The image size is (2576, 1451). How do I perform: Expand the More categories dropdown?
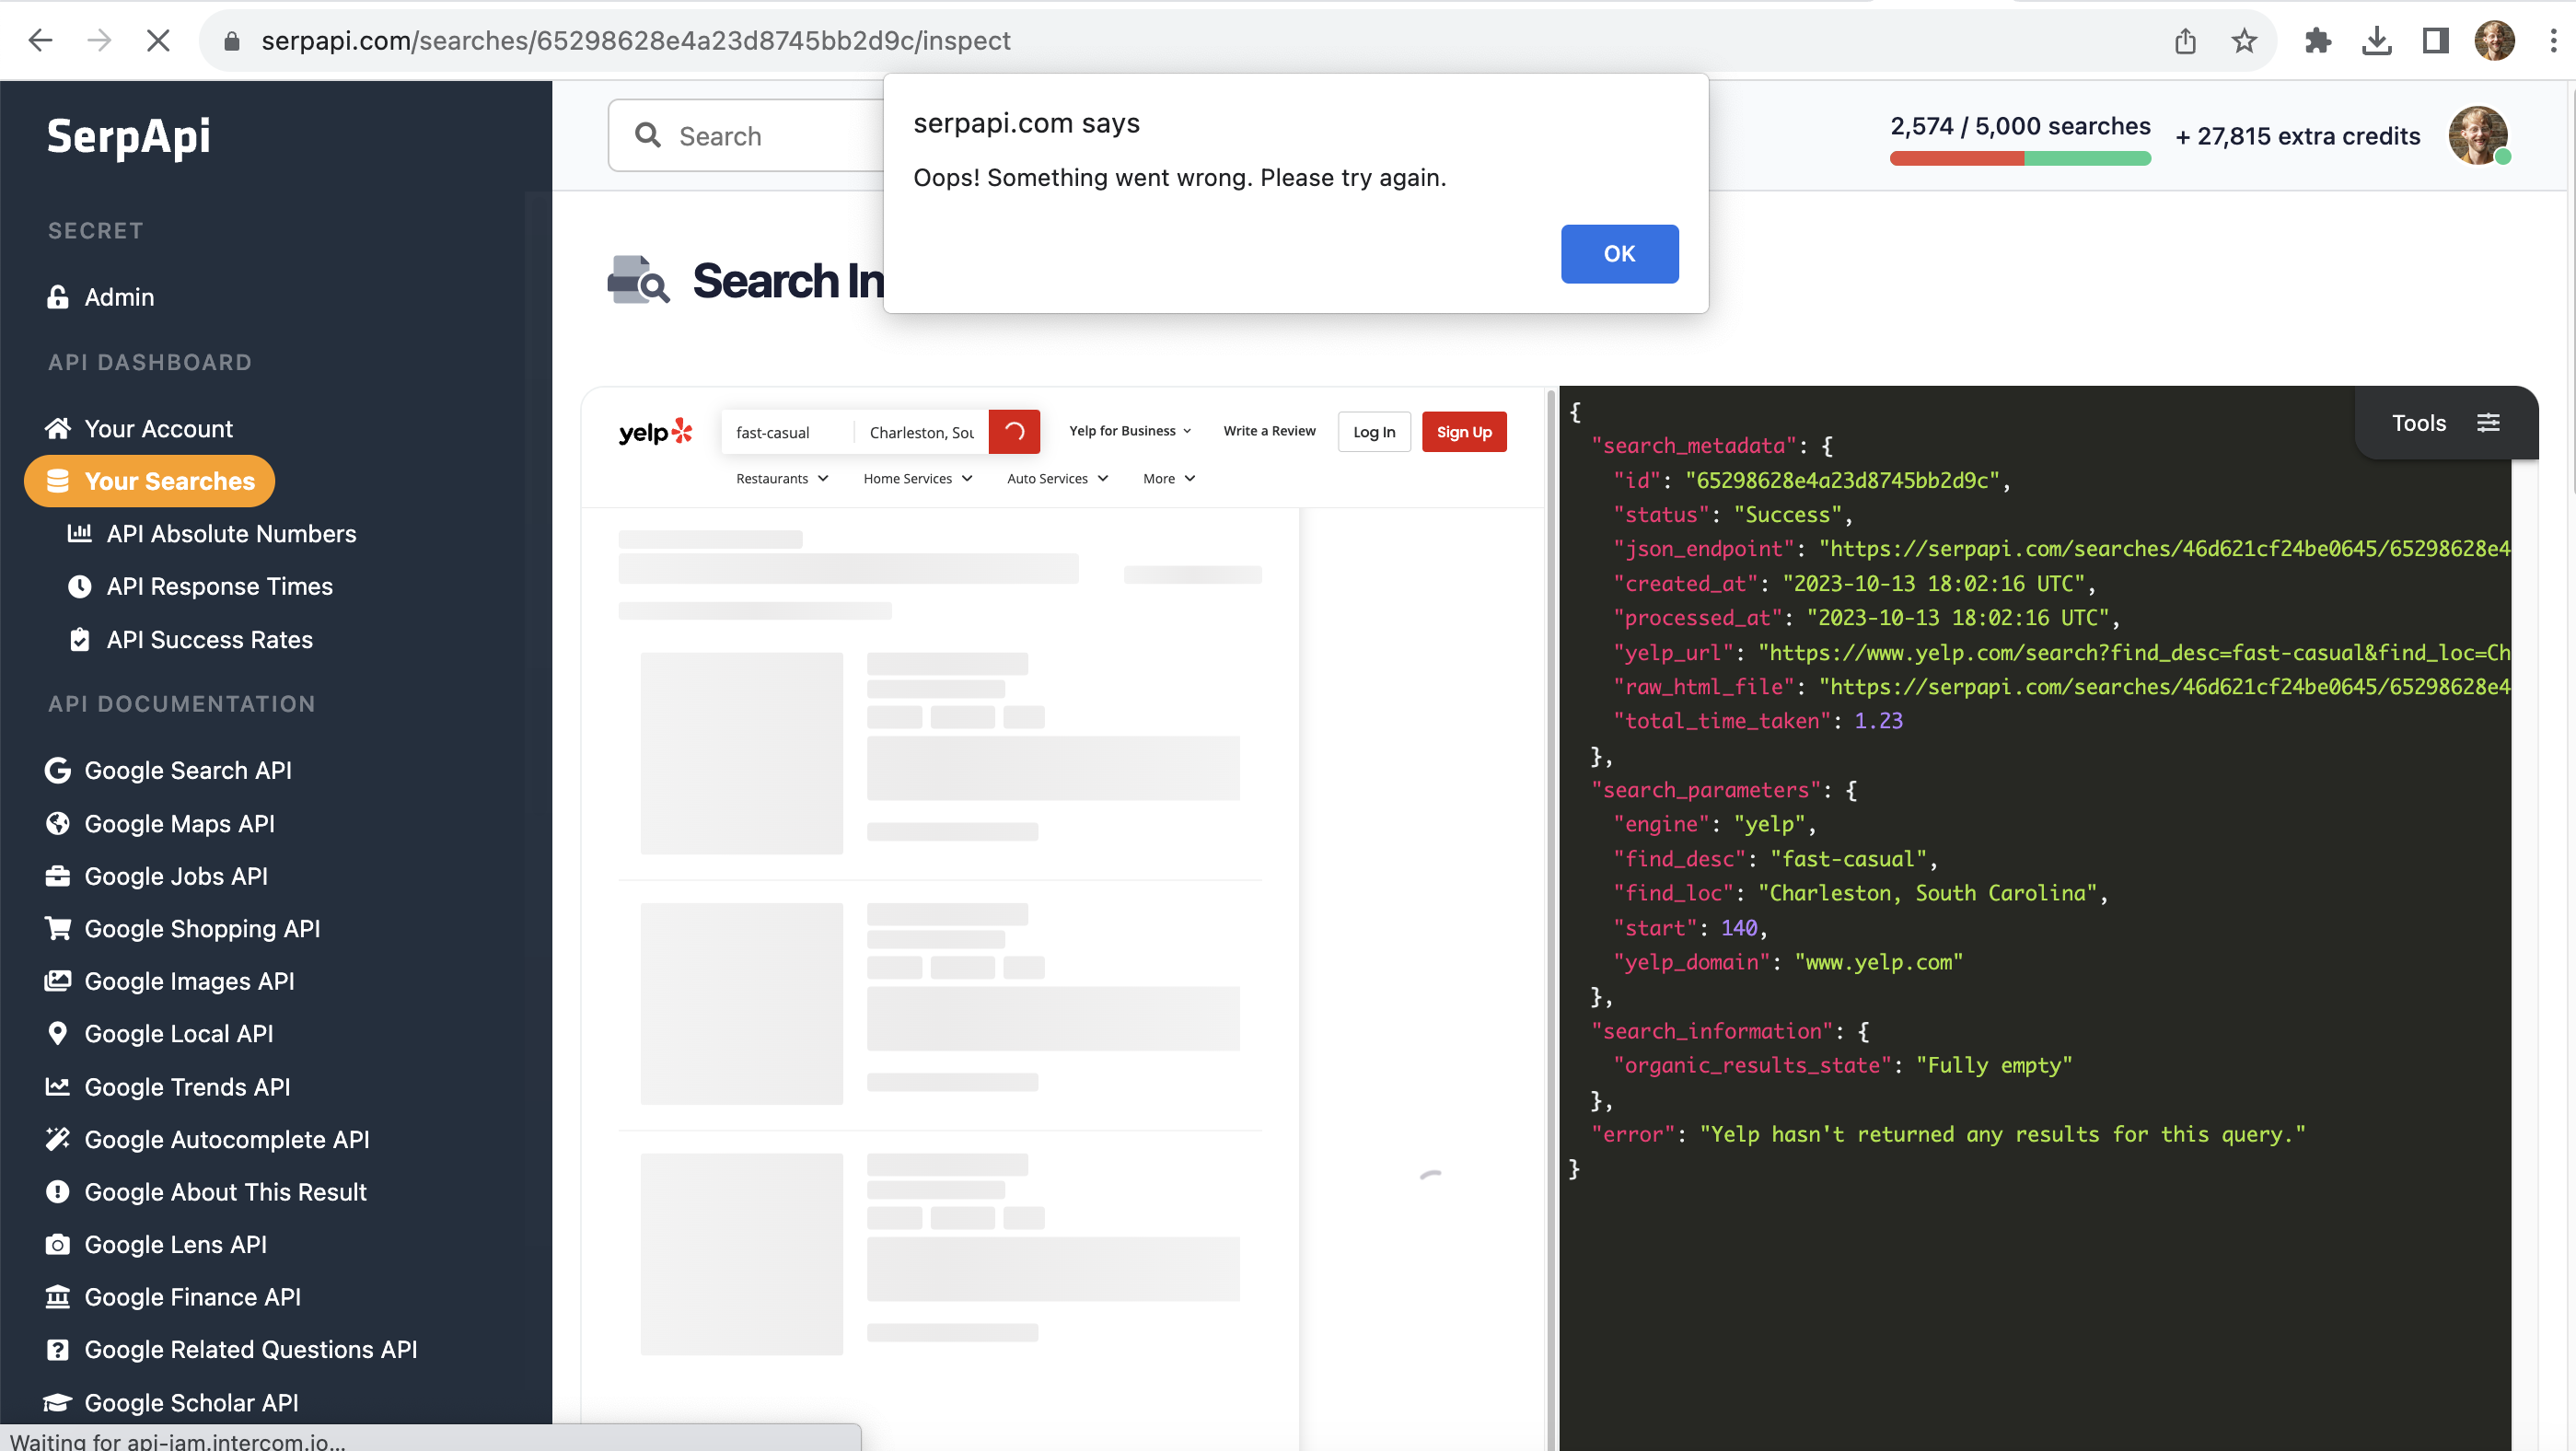pos(1168,478)
